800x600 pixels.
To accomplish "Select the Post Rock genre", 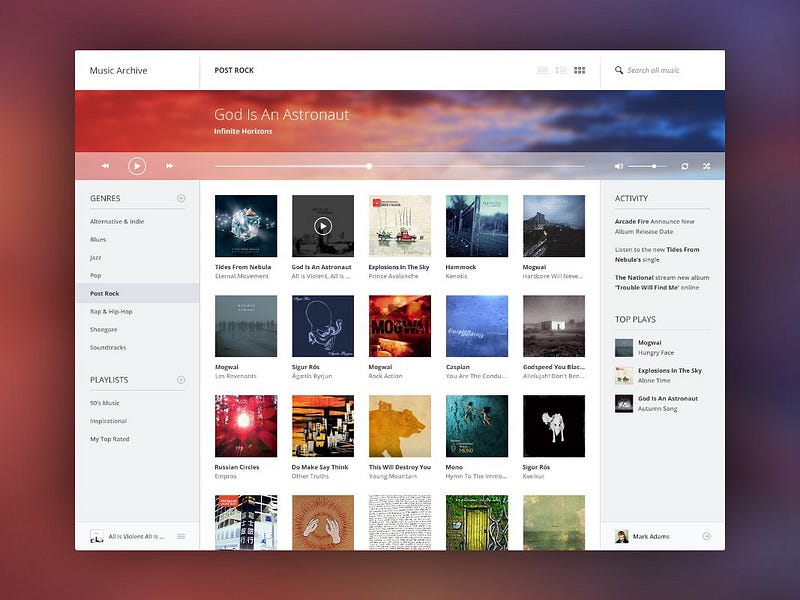I will coord(137,293).
